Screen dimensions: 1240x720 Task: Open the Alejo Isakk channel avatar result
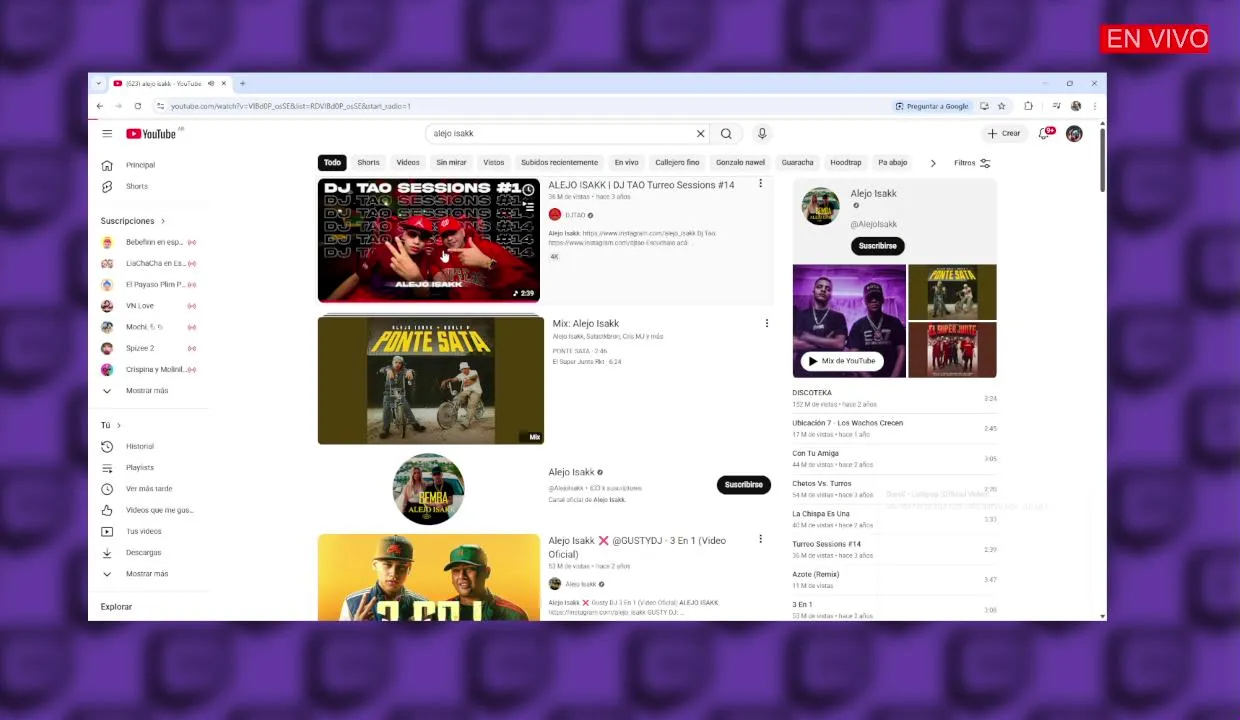point(428,489)
